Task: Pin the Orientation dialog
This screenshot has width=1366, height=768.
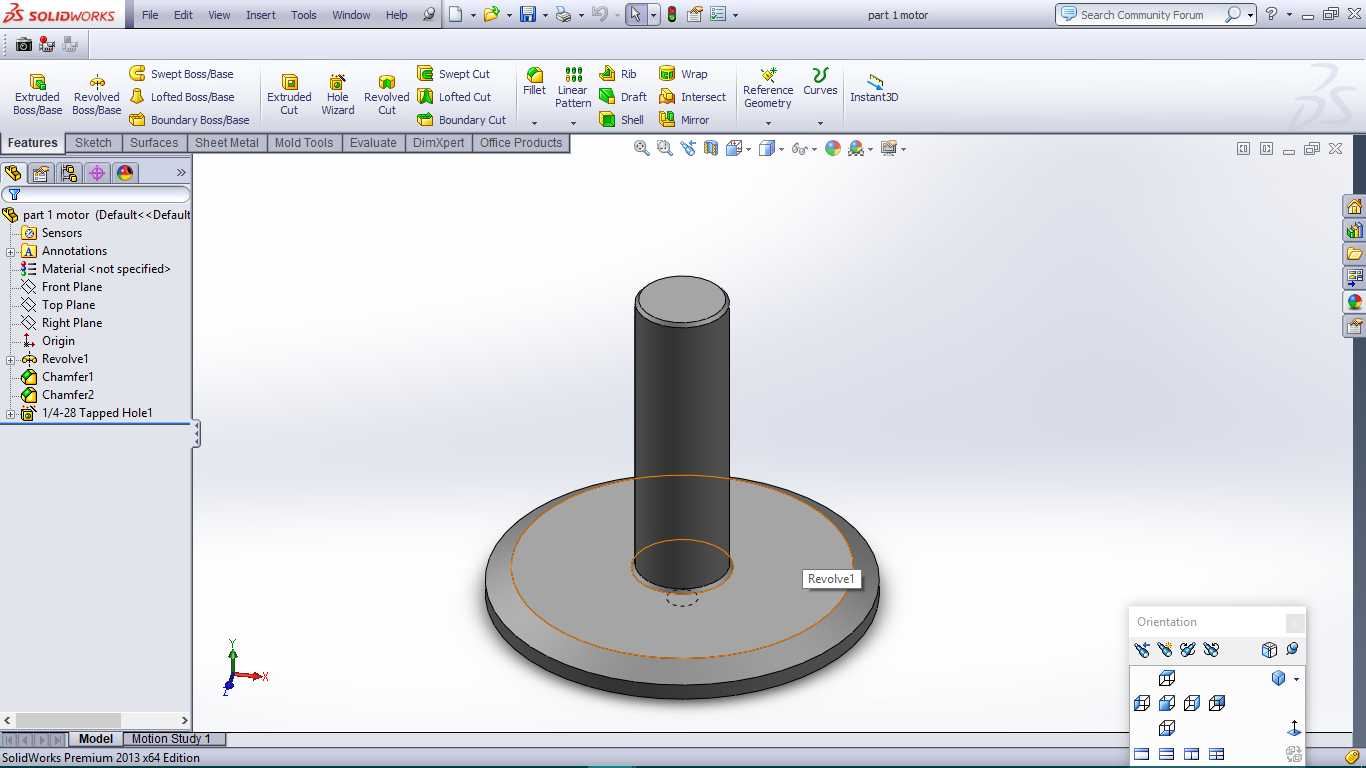Action: (x=1292, y=649)
